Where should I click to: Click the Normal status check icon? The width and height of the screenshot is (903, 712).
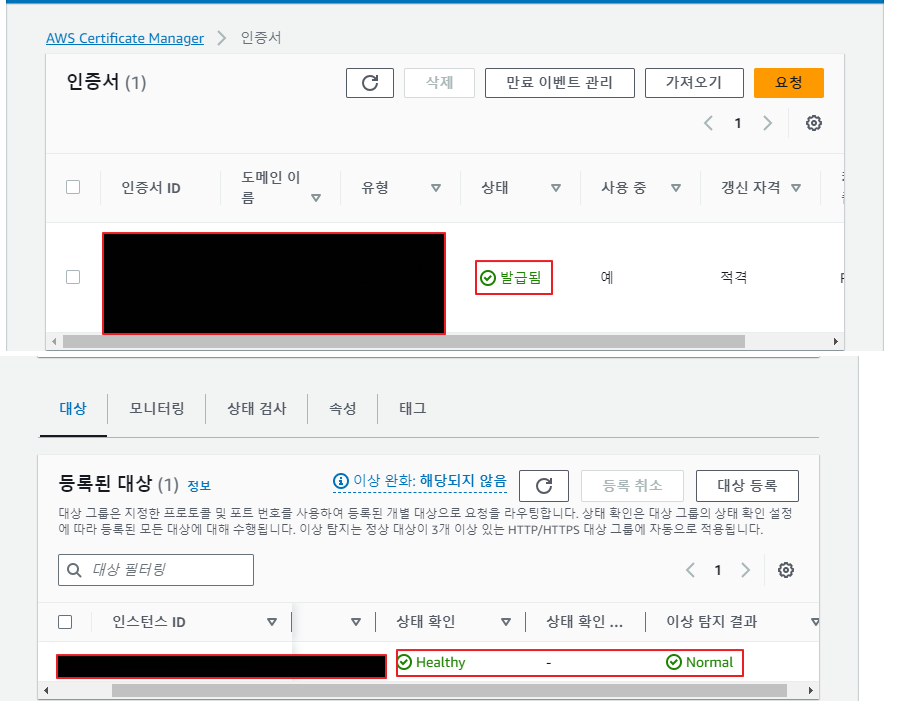coord(673,662)
